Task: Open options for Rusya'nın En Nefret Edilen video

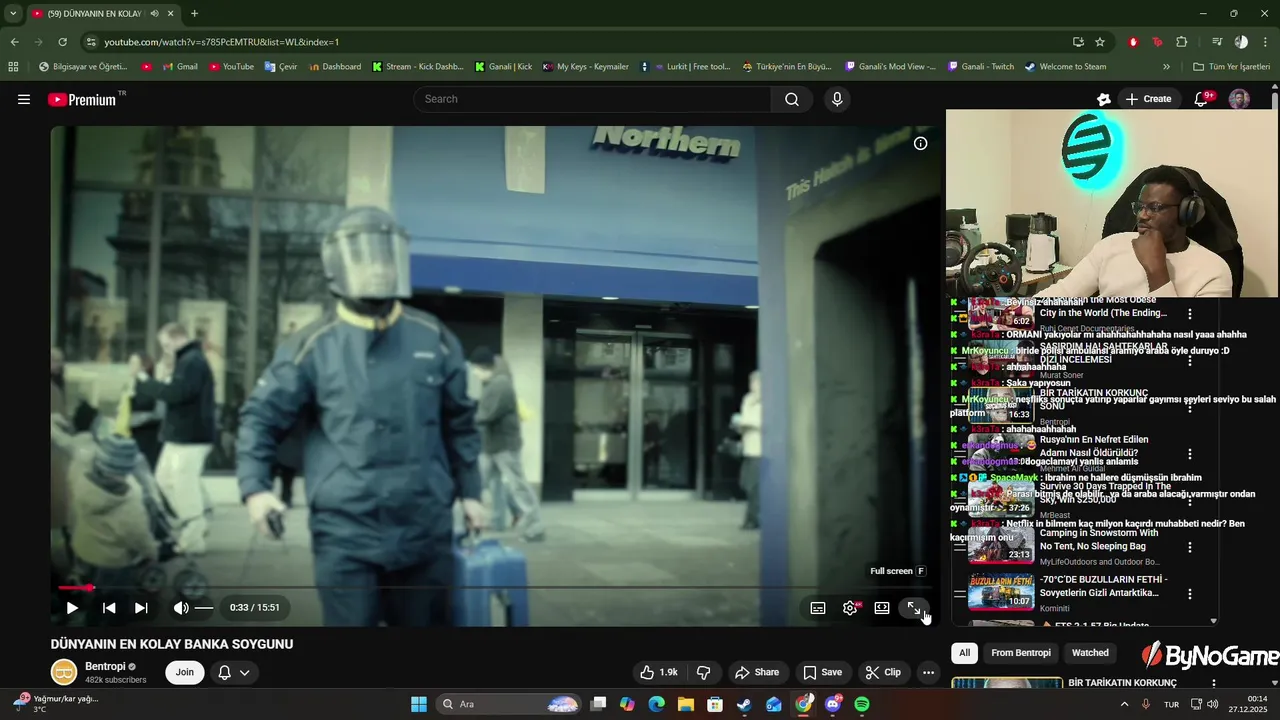Action: (1190, 454)
